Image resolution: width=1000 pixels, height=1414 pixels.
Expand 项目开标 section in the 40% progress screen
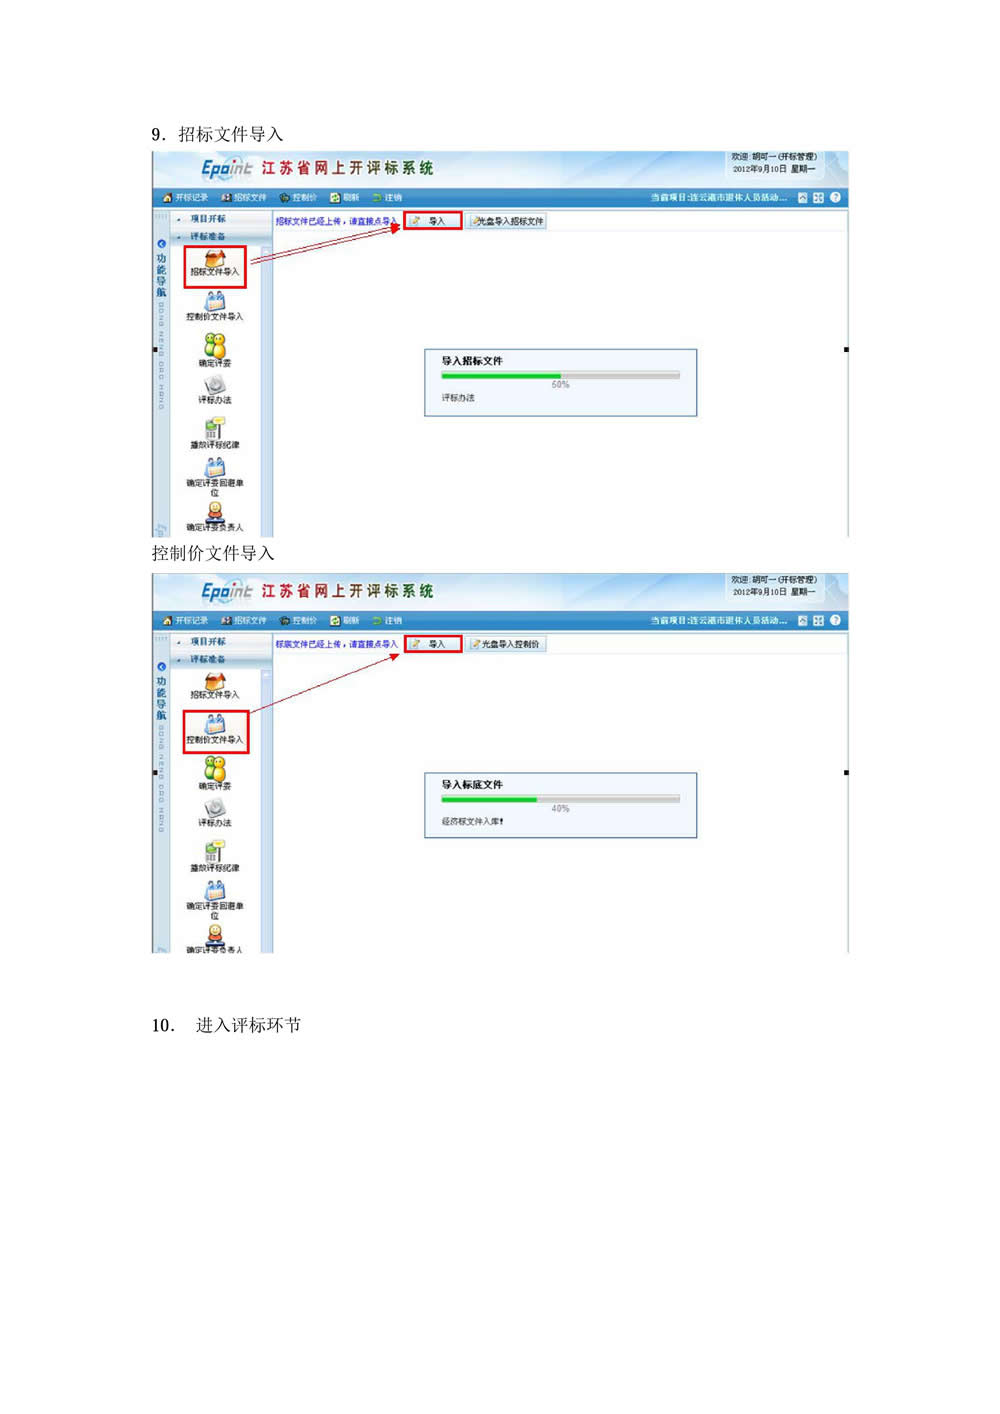click(x=208, y=641)
